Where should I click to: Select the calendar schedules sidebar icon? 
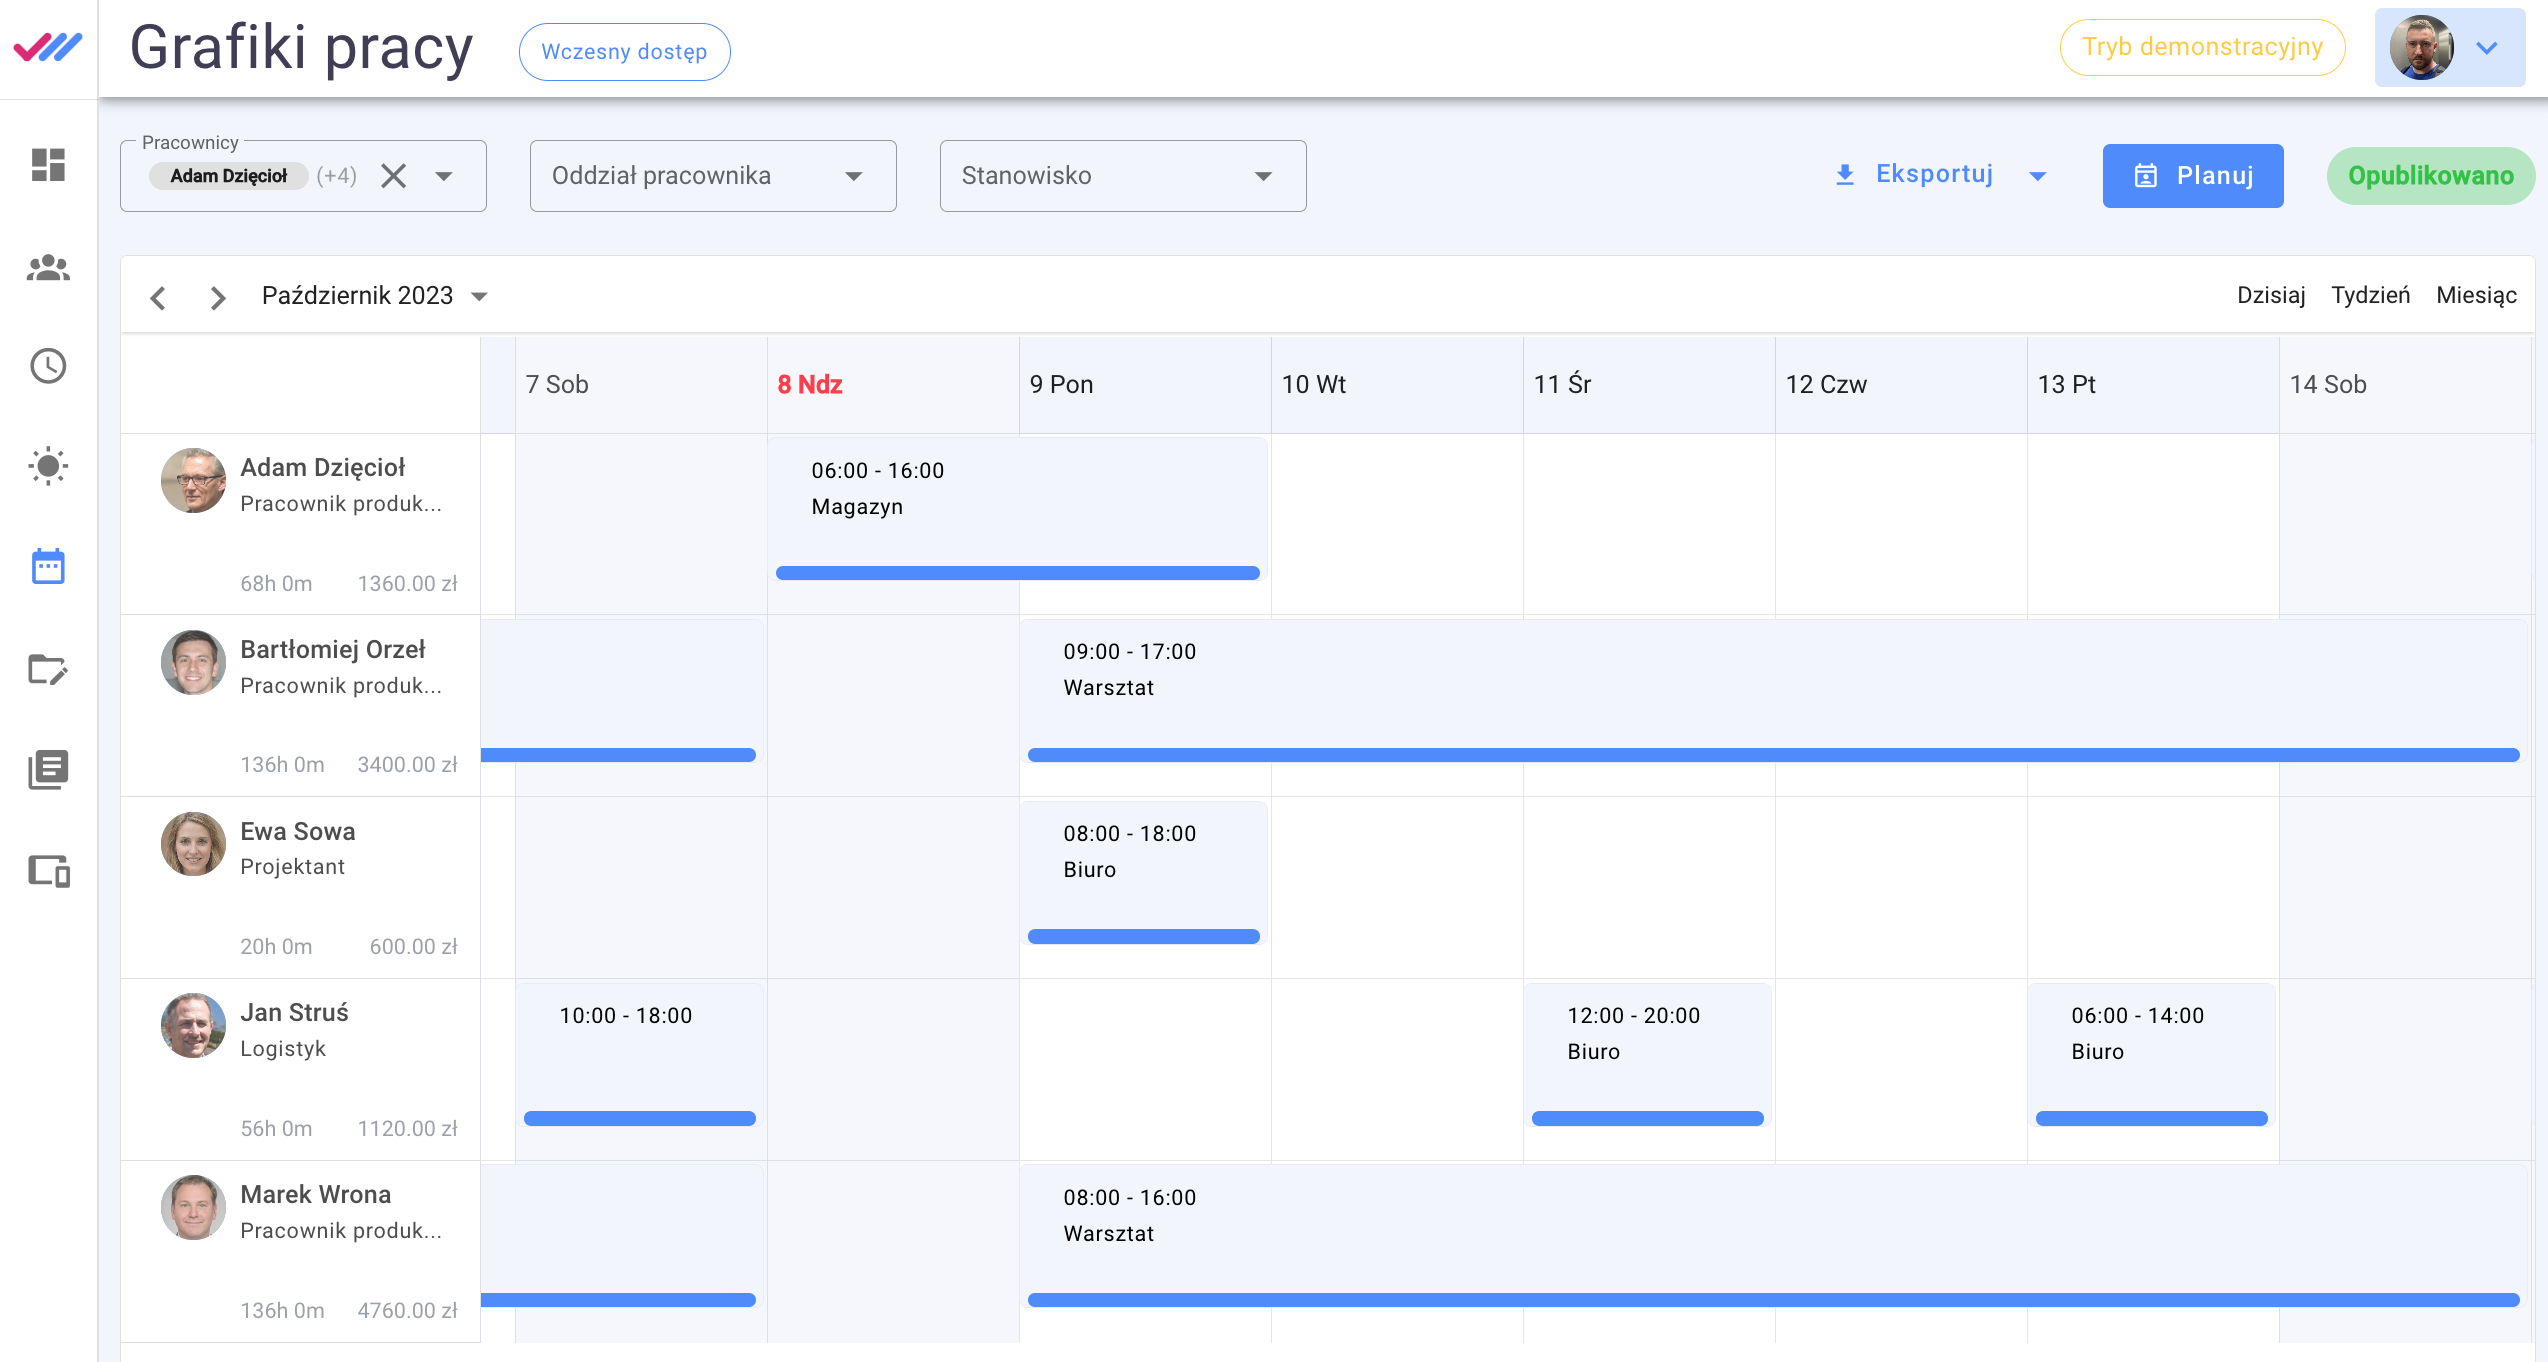[48, 567]
